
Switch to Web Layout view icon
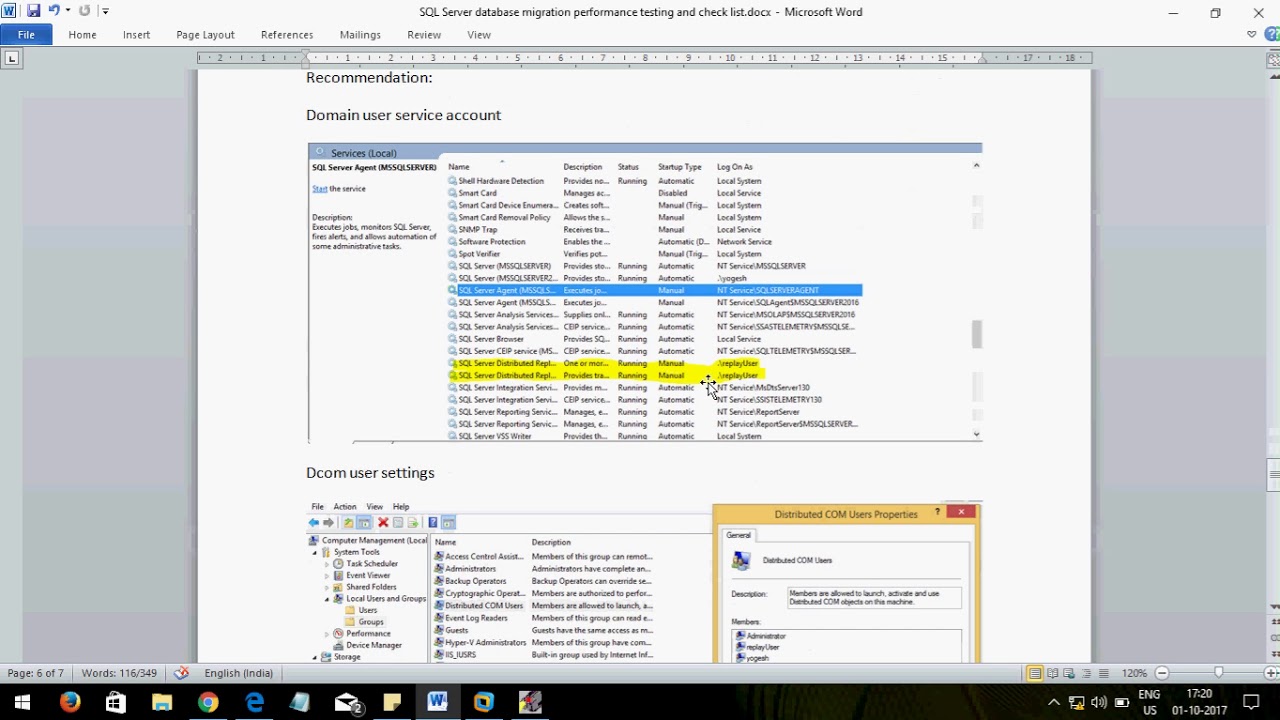(x=1069, y=673)
